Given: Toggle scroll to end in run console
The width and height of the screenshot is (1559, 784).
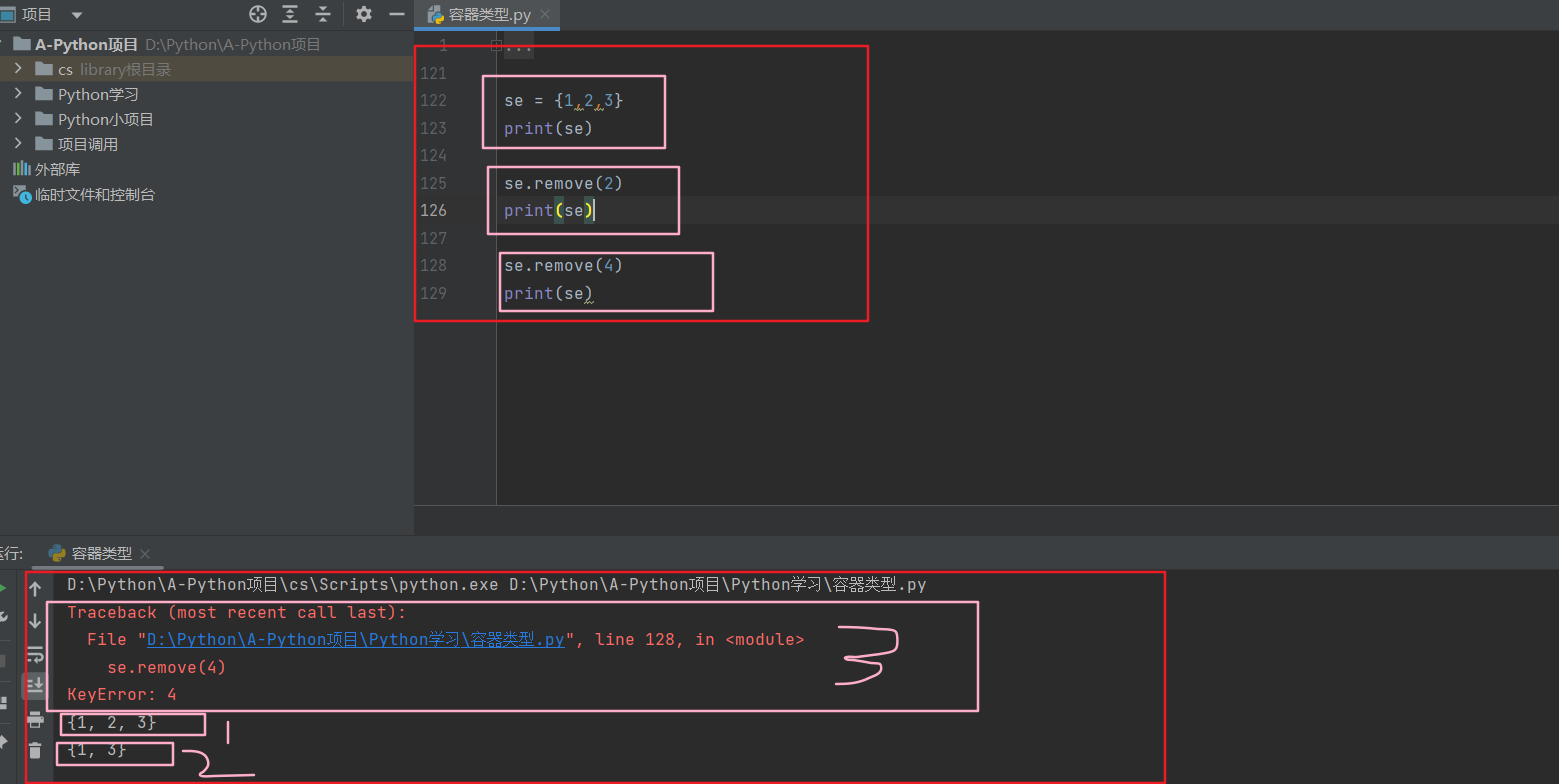Looking at the screenshot, I should 35,686.
